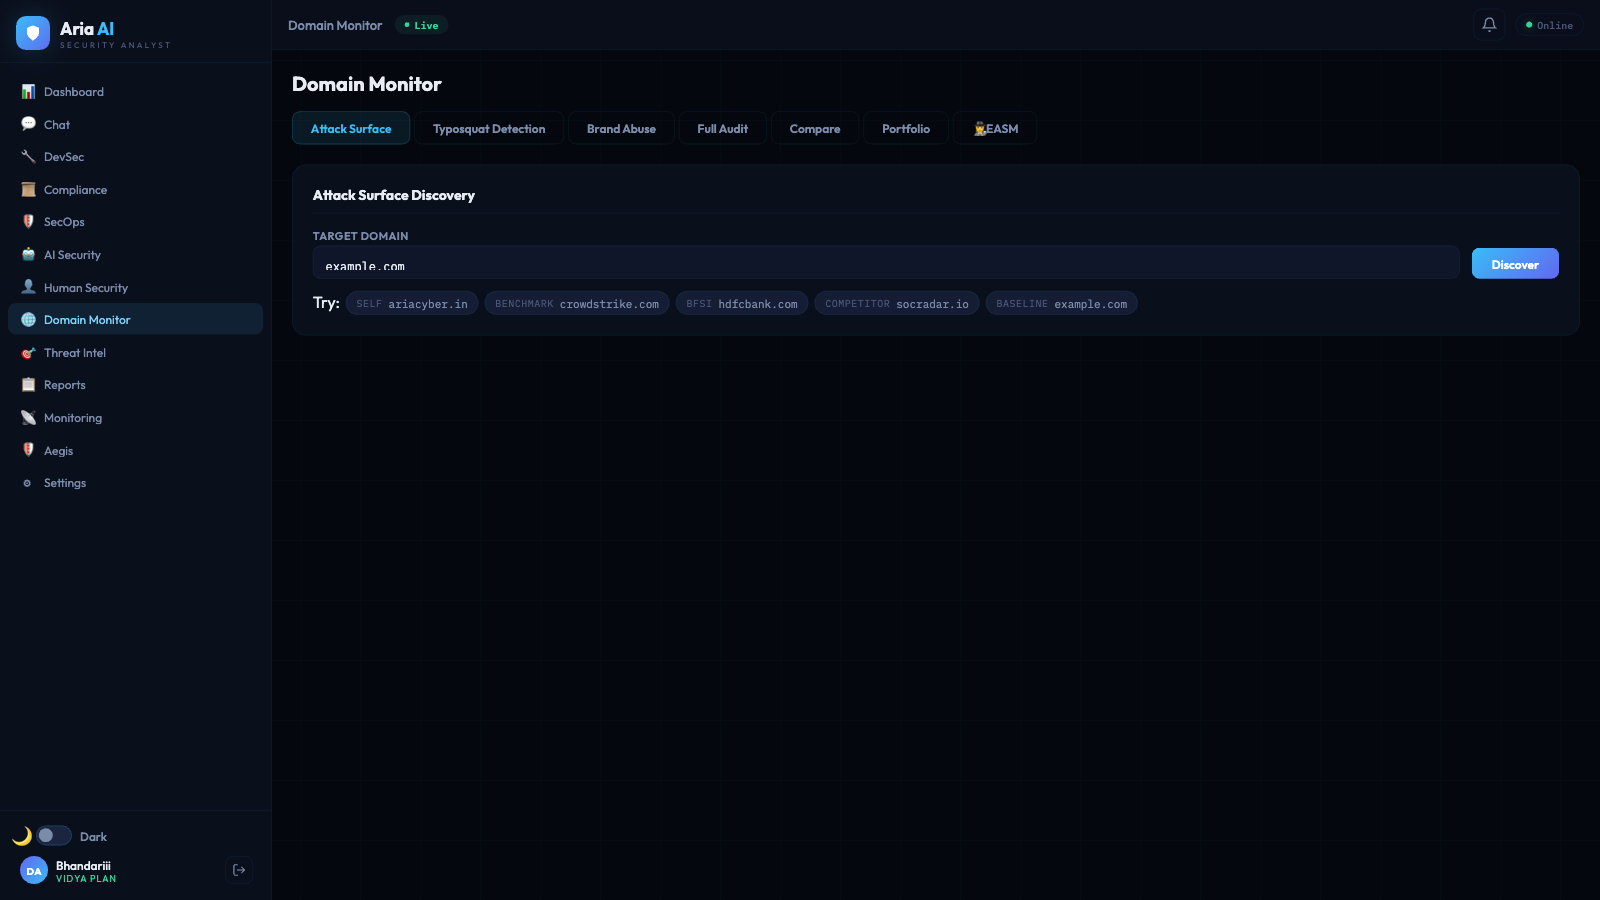Viewport: 1600px width, 900px height.
Task: Select the Full Audit tab
Action: [722, 128]
